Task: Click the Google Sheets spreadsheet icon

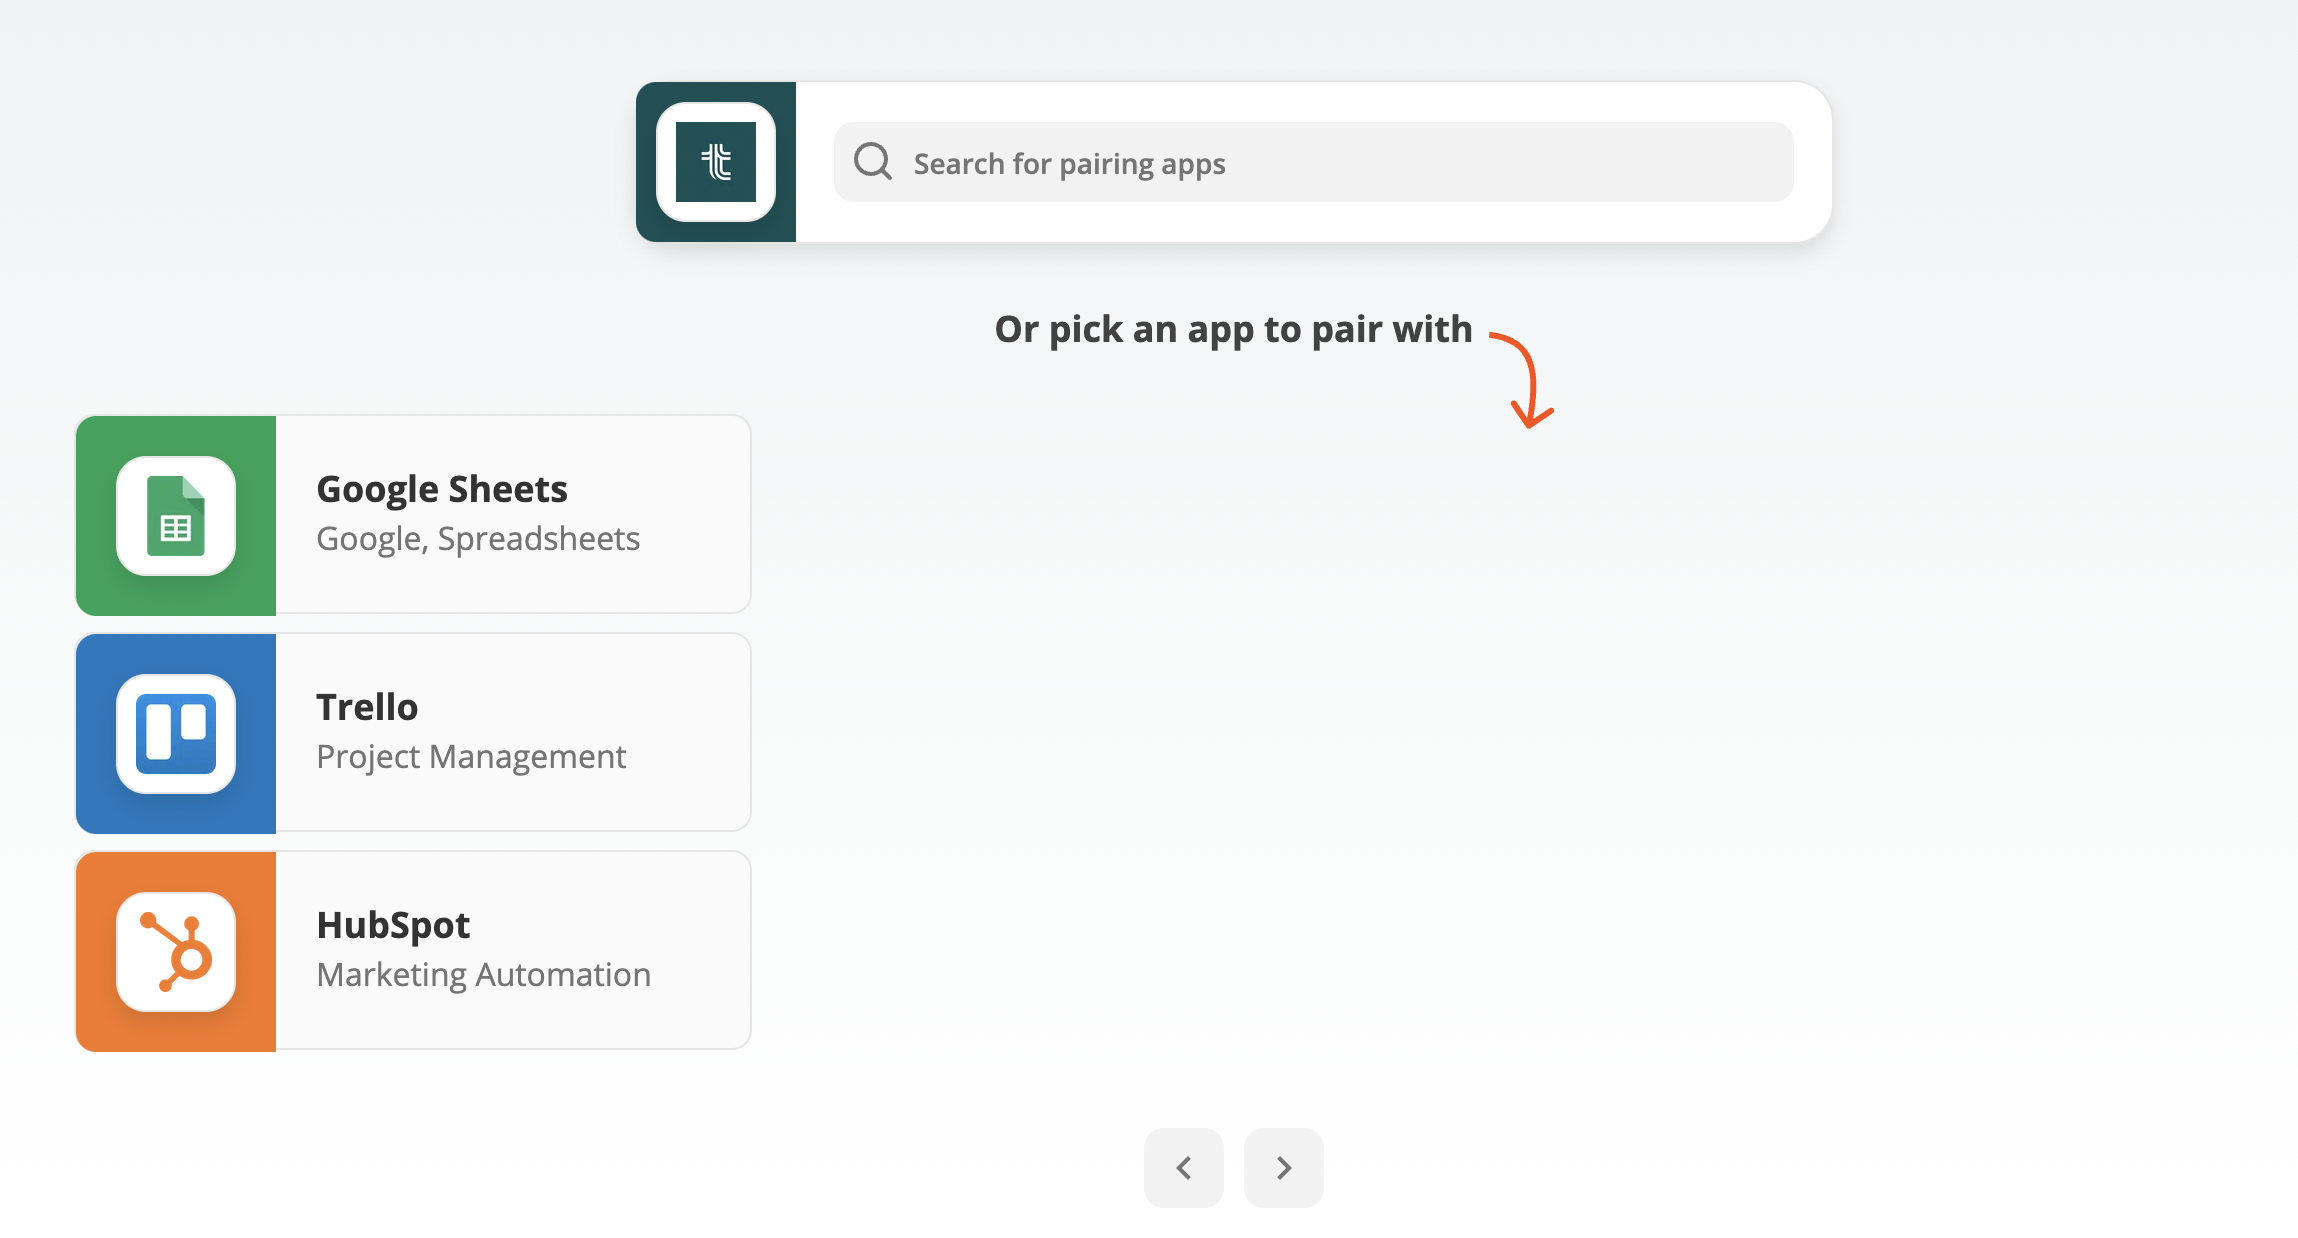Action: (x=176, y=516)
